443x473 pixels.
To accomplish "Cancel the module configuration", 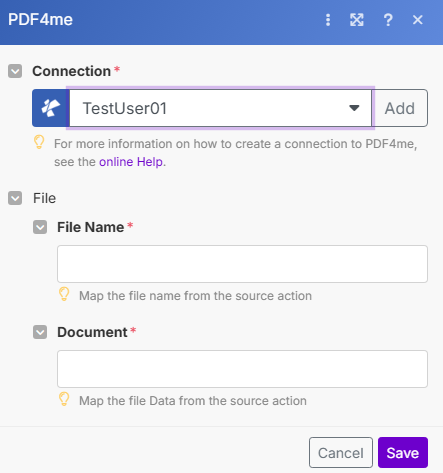I will coord(341,453).
